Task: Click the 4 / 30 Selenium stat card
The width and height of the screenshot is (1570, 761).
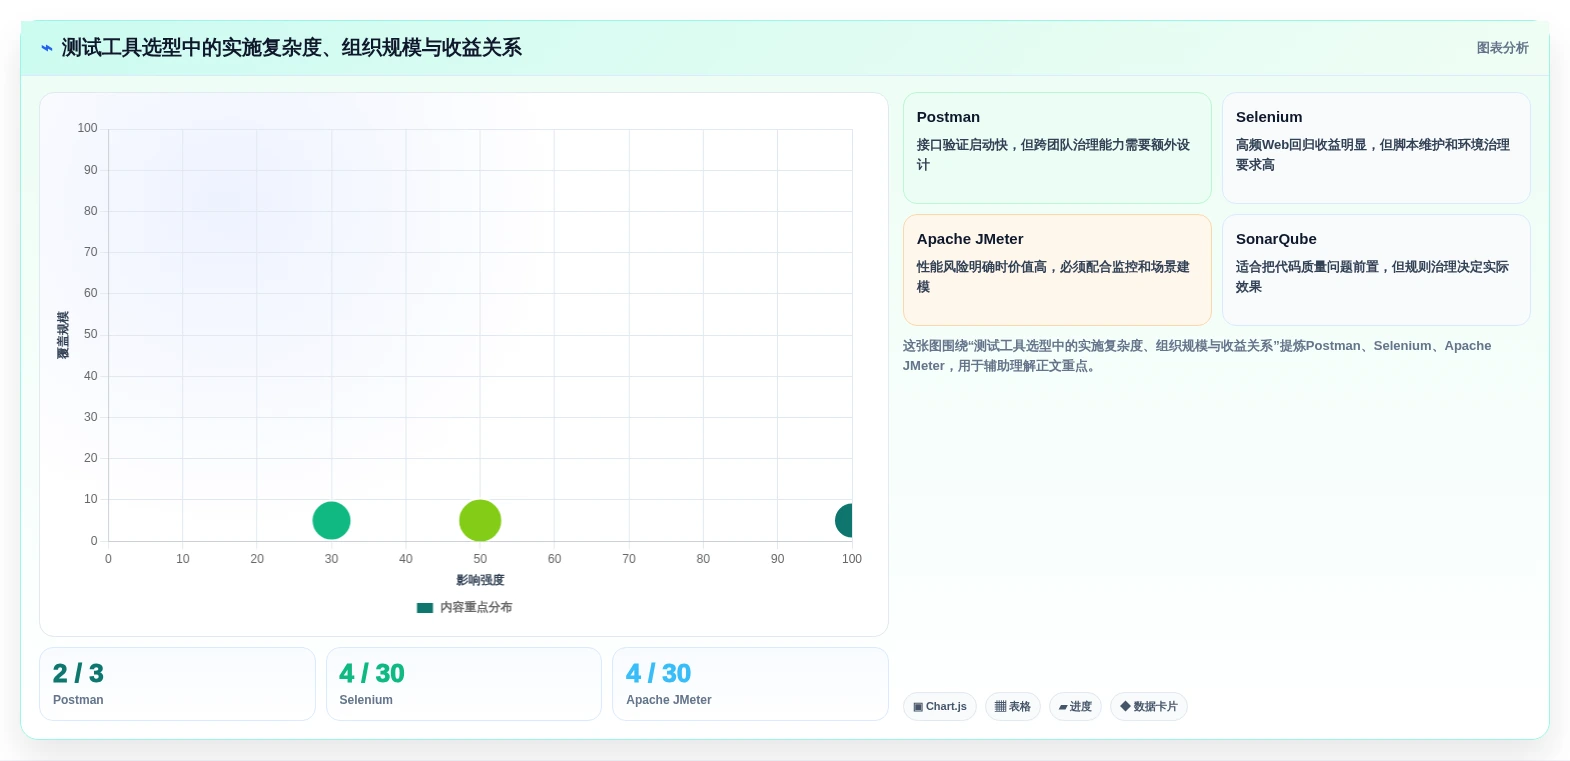Action: 464,684
